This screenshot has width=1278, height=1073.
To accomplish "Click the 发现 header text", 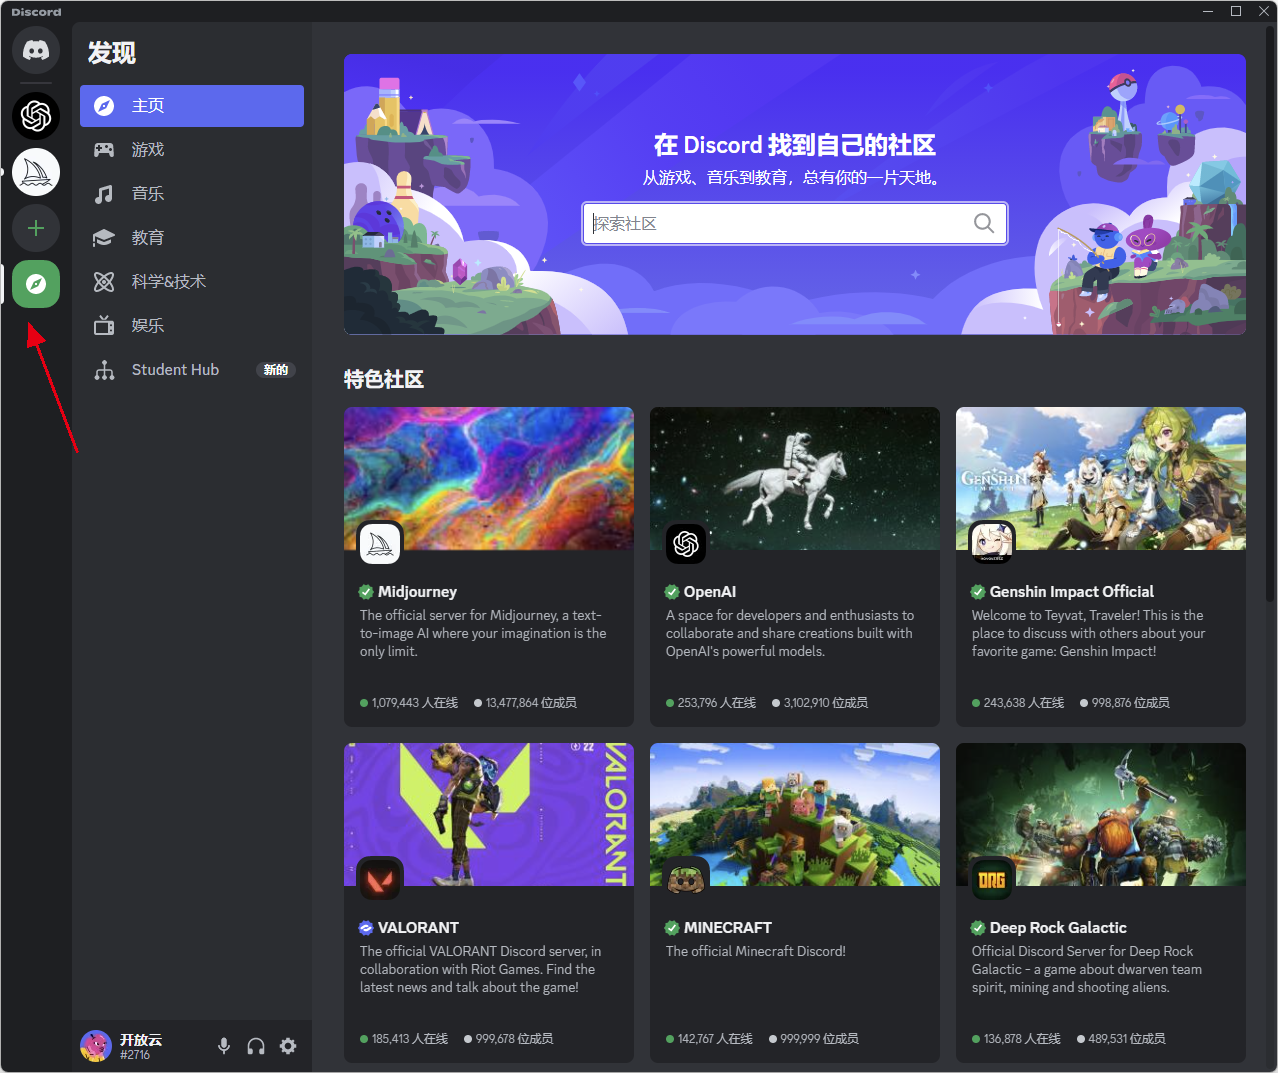I will [x=112, y=53].
